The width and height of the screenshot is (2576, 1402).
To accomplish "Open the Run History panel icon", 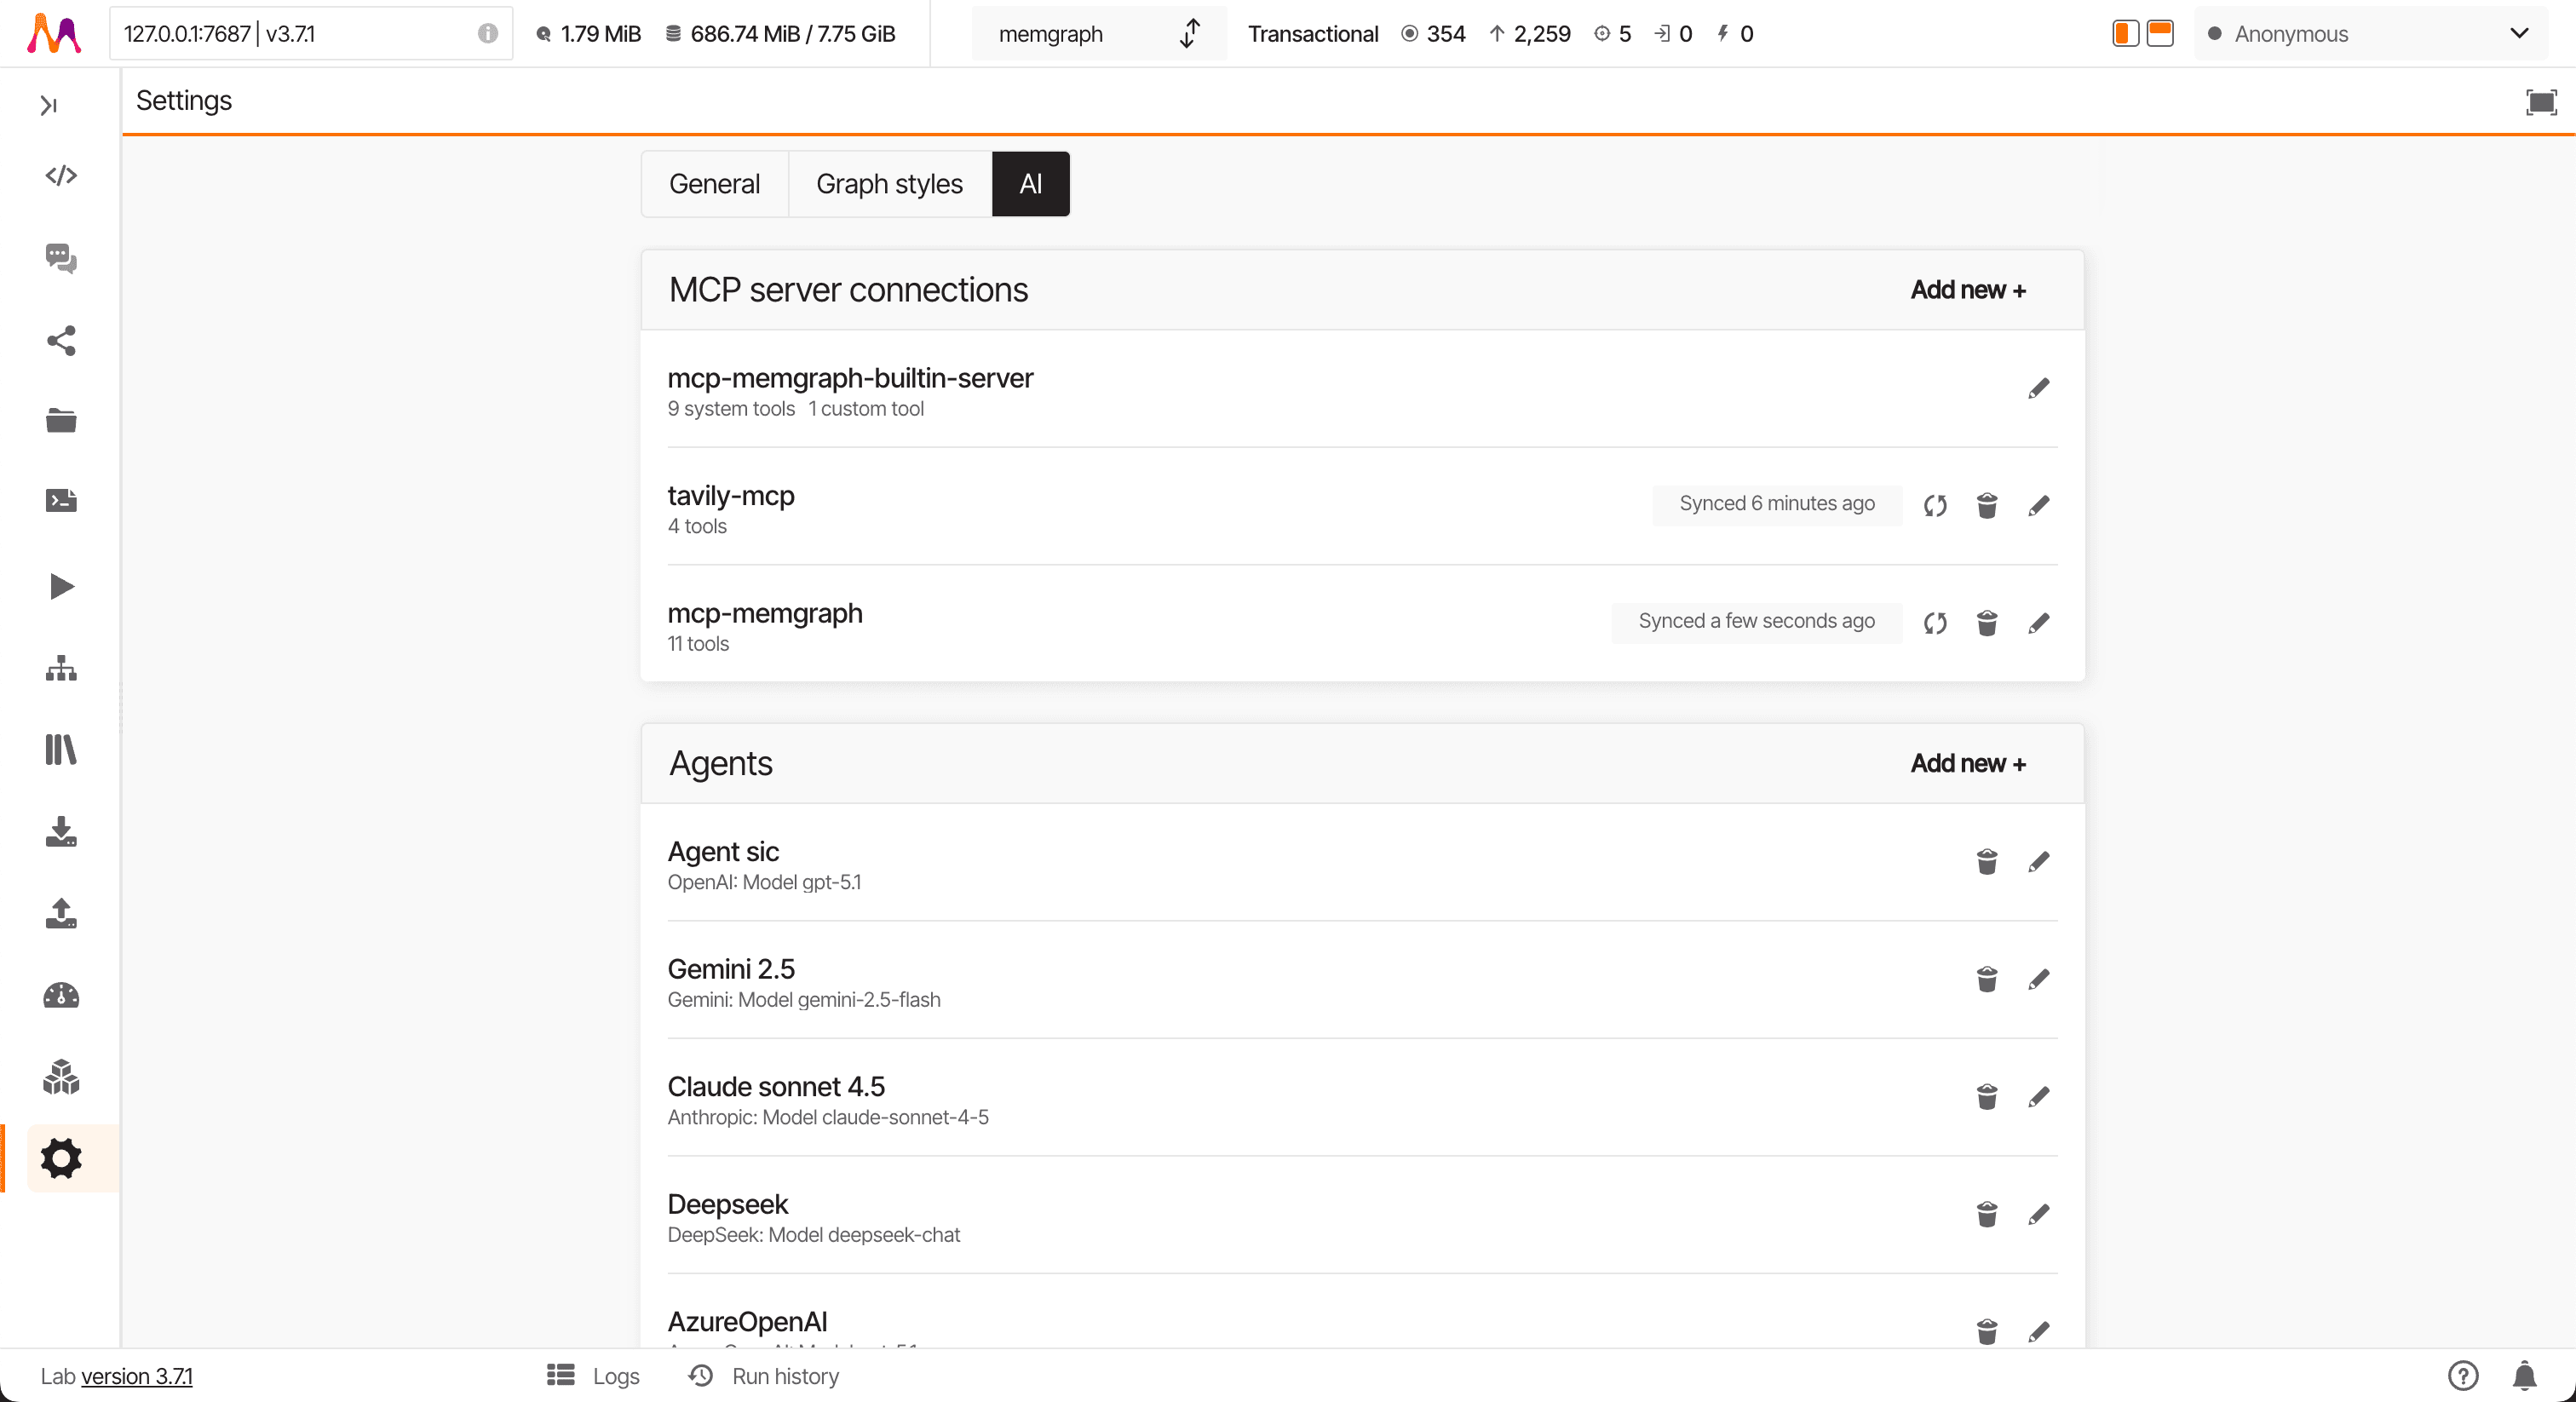I will (x=699, y=1376).
